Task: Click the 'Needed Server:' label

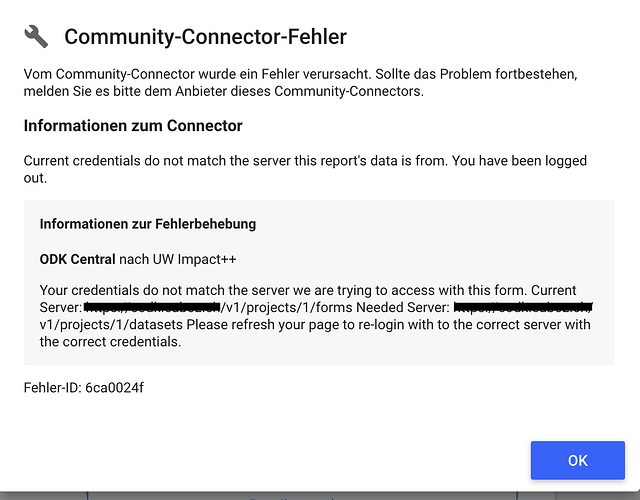Action: pos(403,307)
